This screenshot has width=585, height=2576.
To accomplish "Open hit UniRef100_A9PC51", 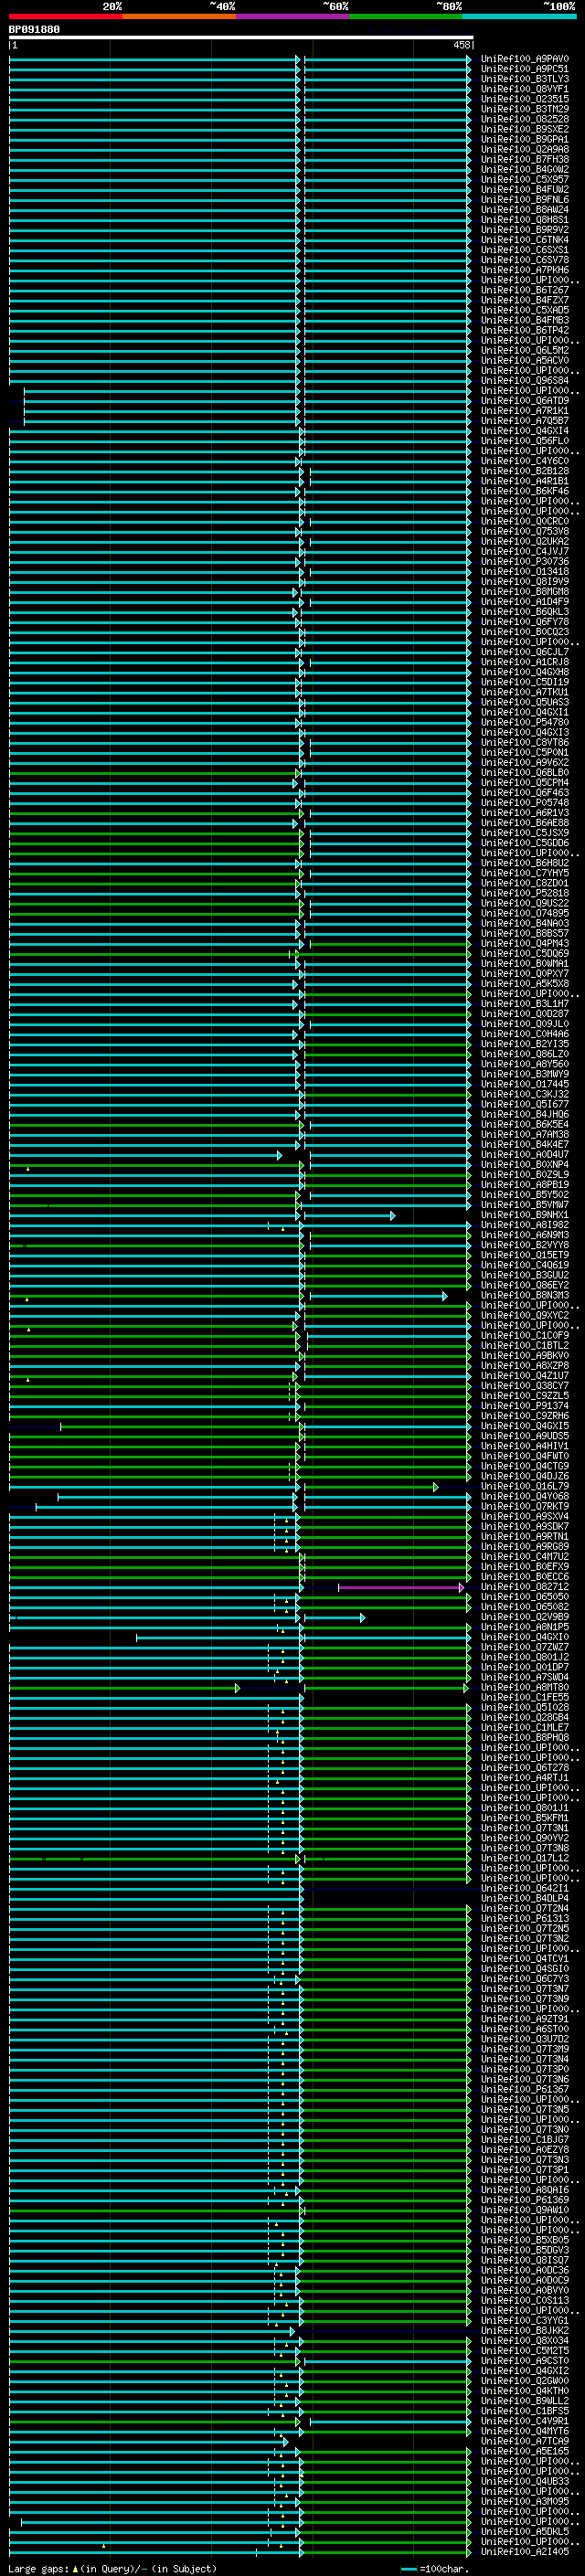I will tap(525, 69).
